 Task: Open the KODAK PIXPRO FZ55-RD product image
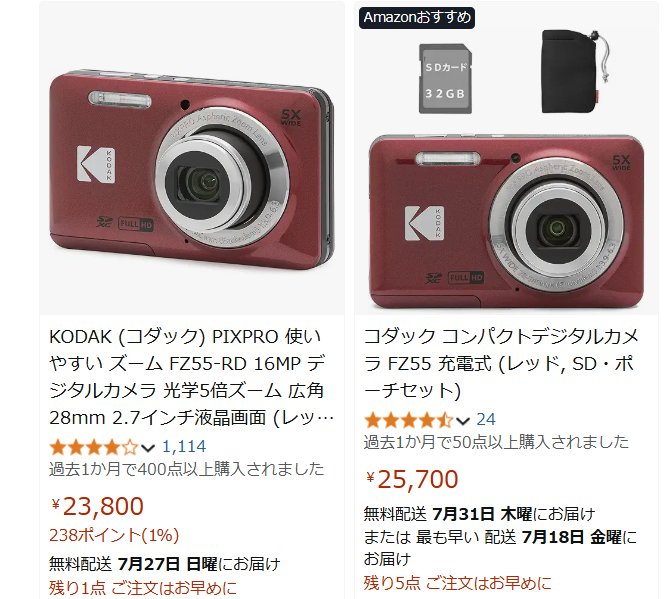pos(192,158)
